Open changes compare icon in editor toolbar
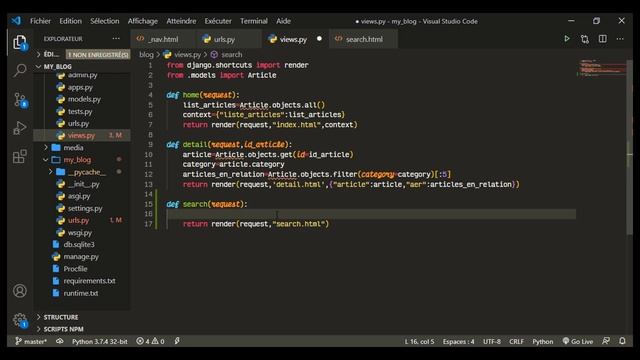 coord(585,39)
